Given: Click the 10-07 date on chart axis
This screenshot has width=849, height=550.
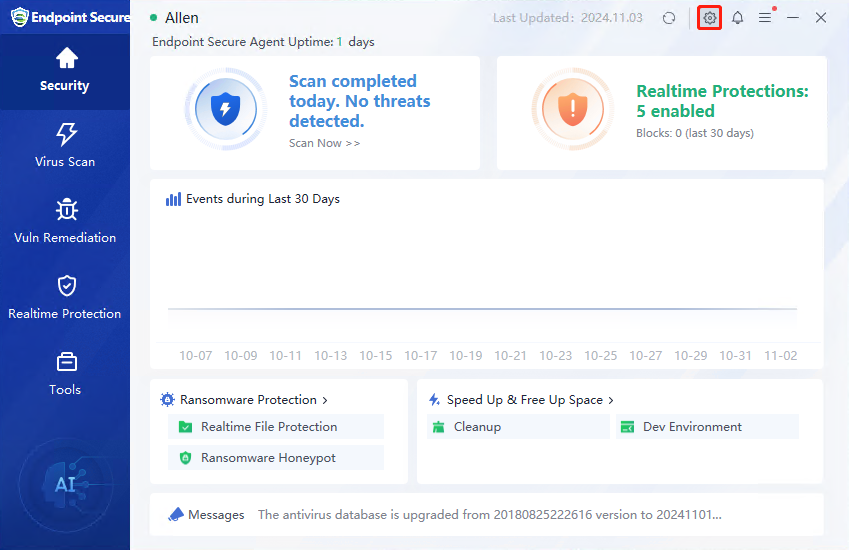Looking at the screenshot, I should (x=195, y=356).
